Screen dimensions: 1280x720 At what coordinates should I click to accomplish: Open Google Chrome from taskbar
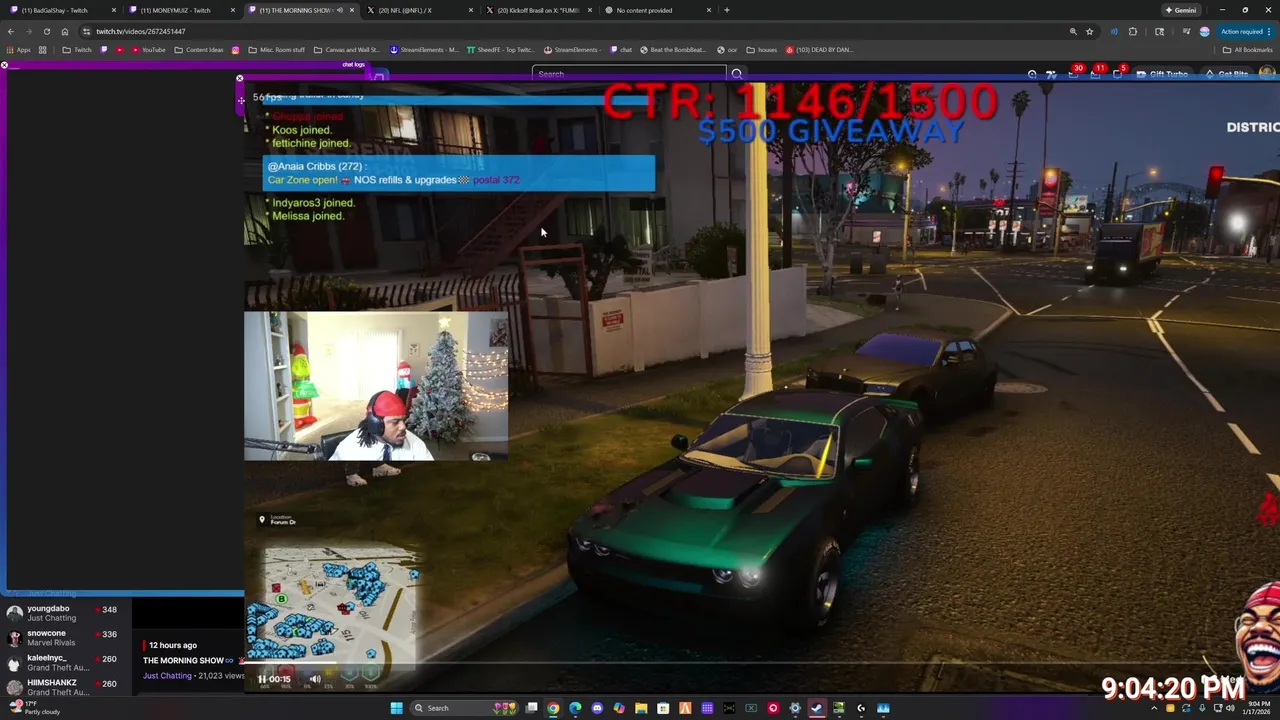pos(553,708)
